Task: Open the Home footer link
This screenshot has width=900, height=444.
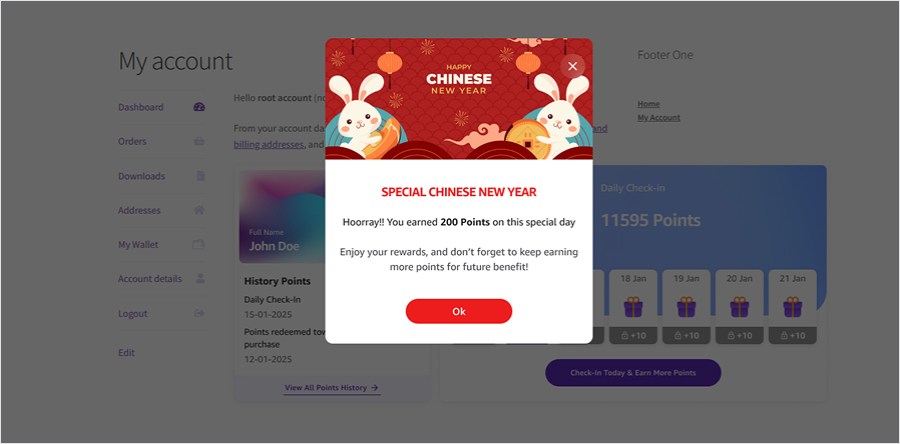Action: (x=649, y=104)
